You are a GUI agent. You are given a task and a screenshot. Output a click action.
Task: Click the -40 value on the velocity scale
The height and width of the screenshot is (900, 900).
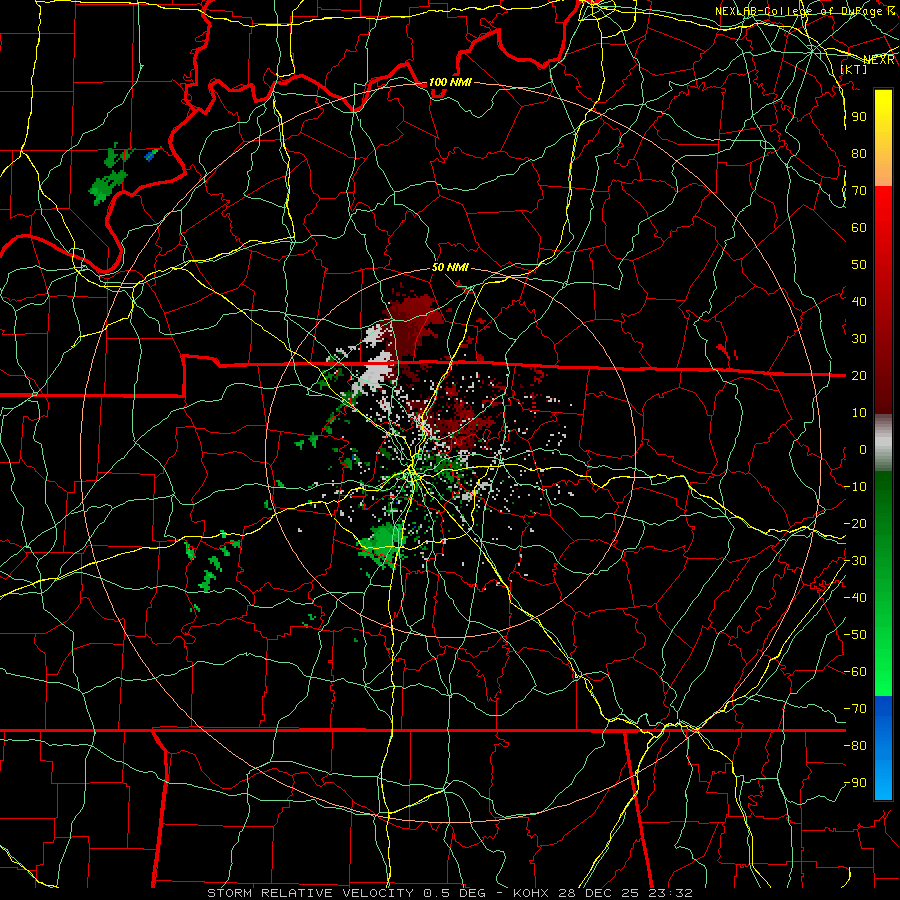click(x=855, y=598)
